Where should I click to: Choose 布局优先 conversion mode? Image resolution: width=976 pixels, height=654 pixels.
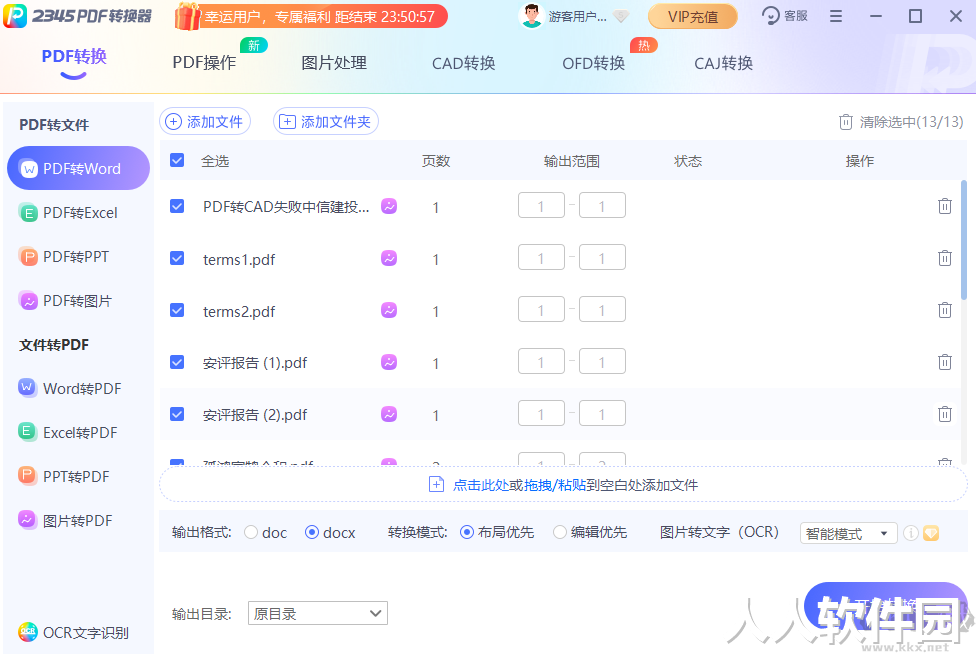pos(467,532)
